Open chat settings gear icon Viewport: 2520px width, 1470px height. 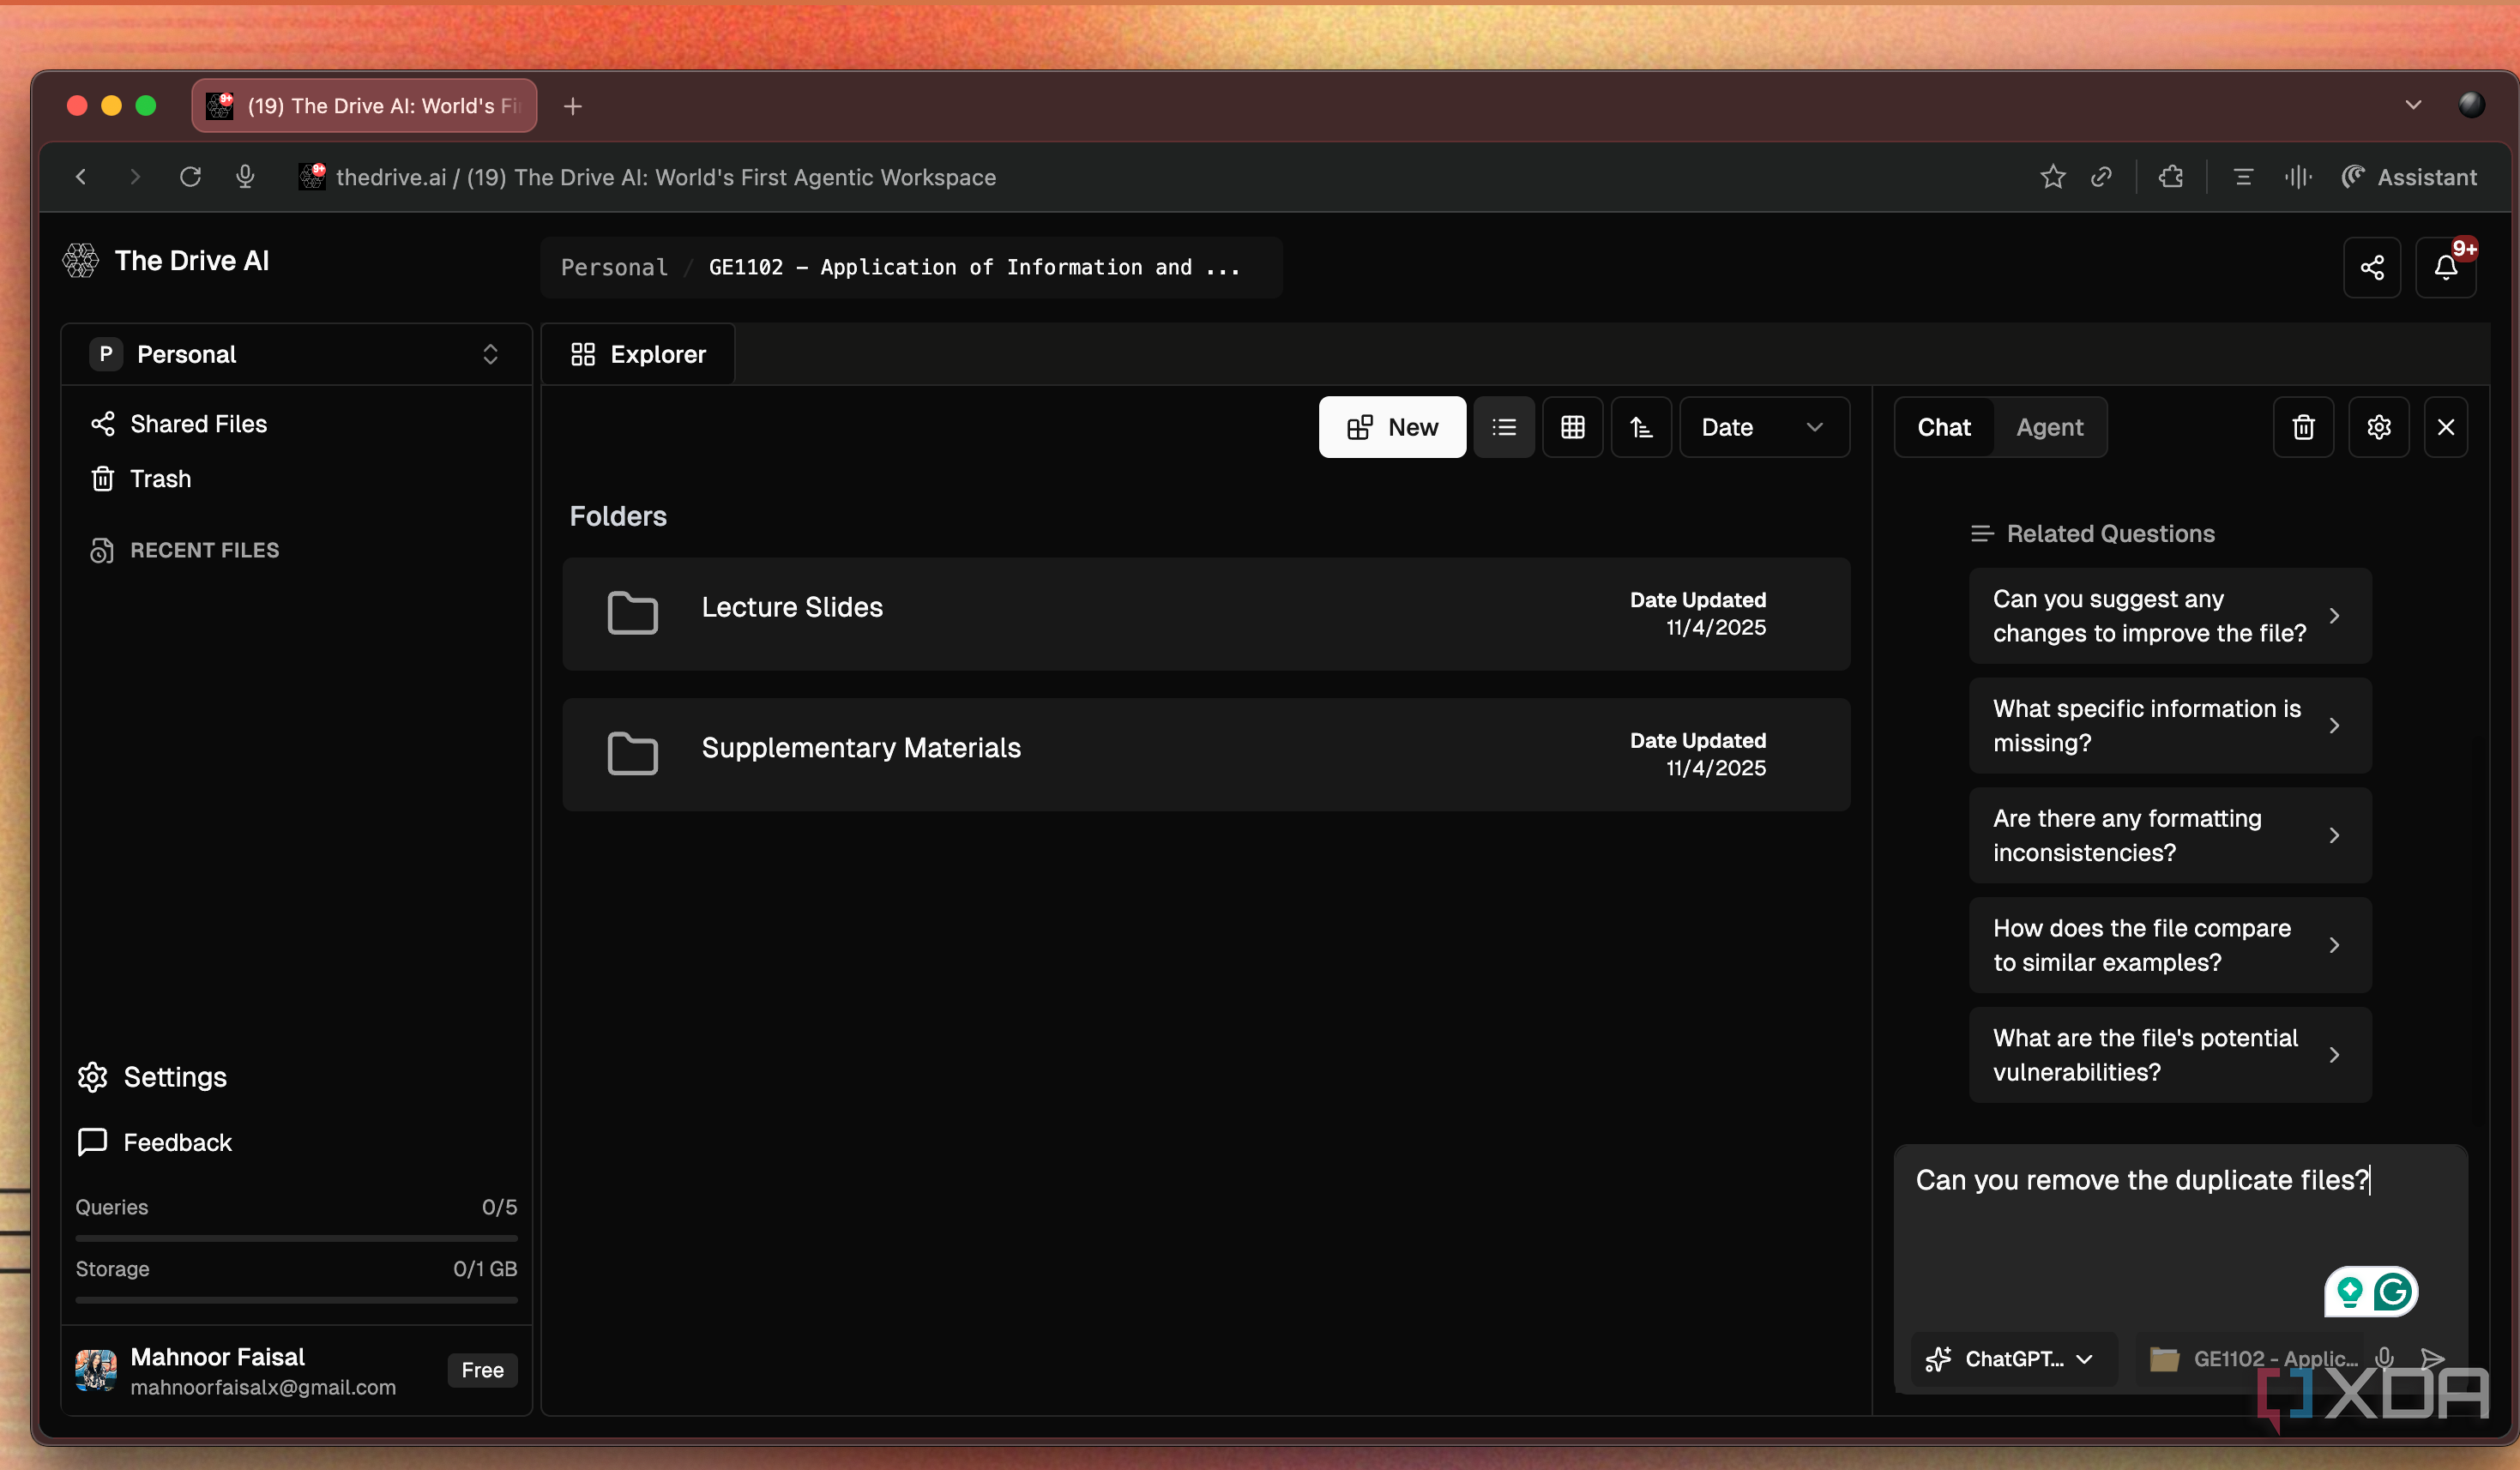tap(2378, 427)
